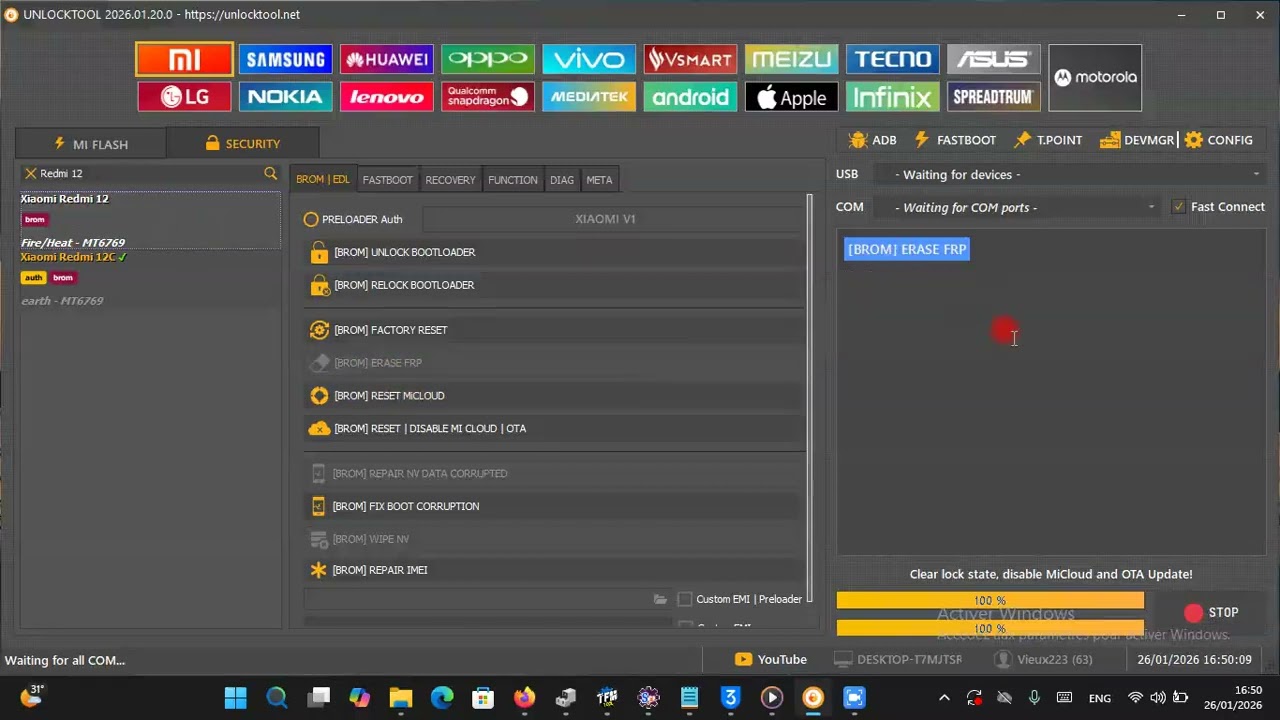
Task: Select the Vsmart brand logo
Action: [690, 59]
